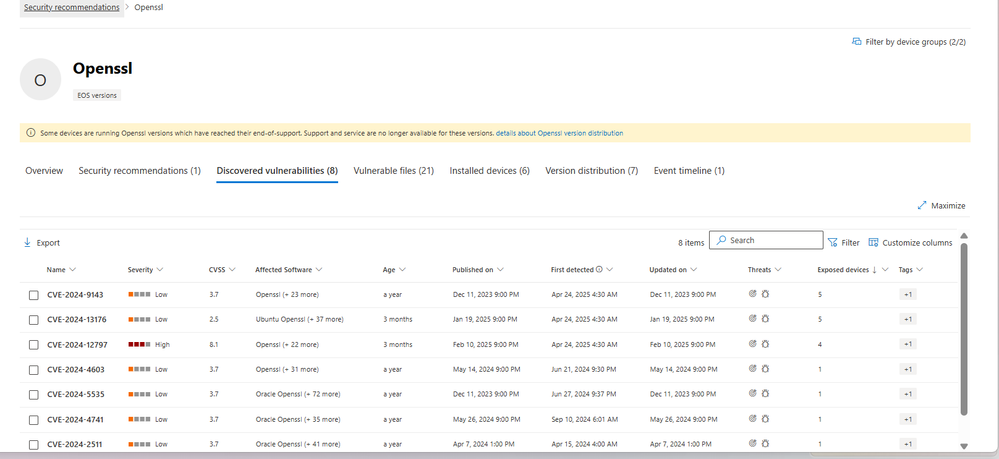This screenshot has width=999, height=459.
Task: Select the CVE-2024-9143 checkbox
Action: pyautogui.click(x=34, y=295)
